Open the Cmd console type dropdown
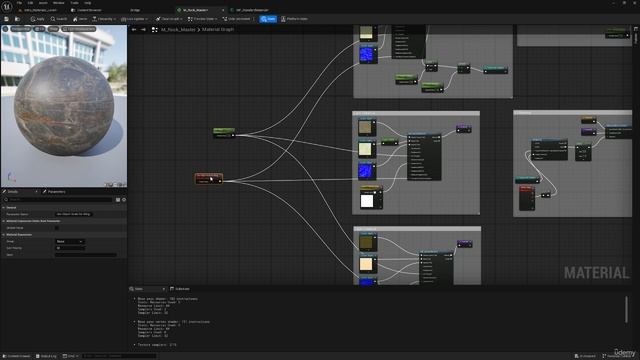This screenshot has height=360, width=640. pos(70,356)
